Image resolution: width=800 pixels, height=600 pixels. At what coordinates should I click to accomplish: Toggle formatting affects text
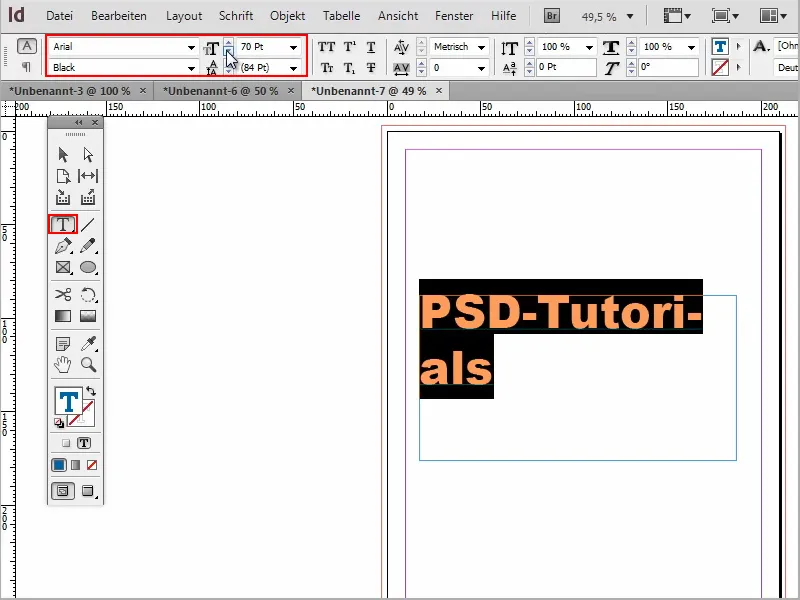pos(84,443)
